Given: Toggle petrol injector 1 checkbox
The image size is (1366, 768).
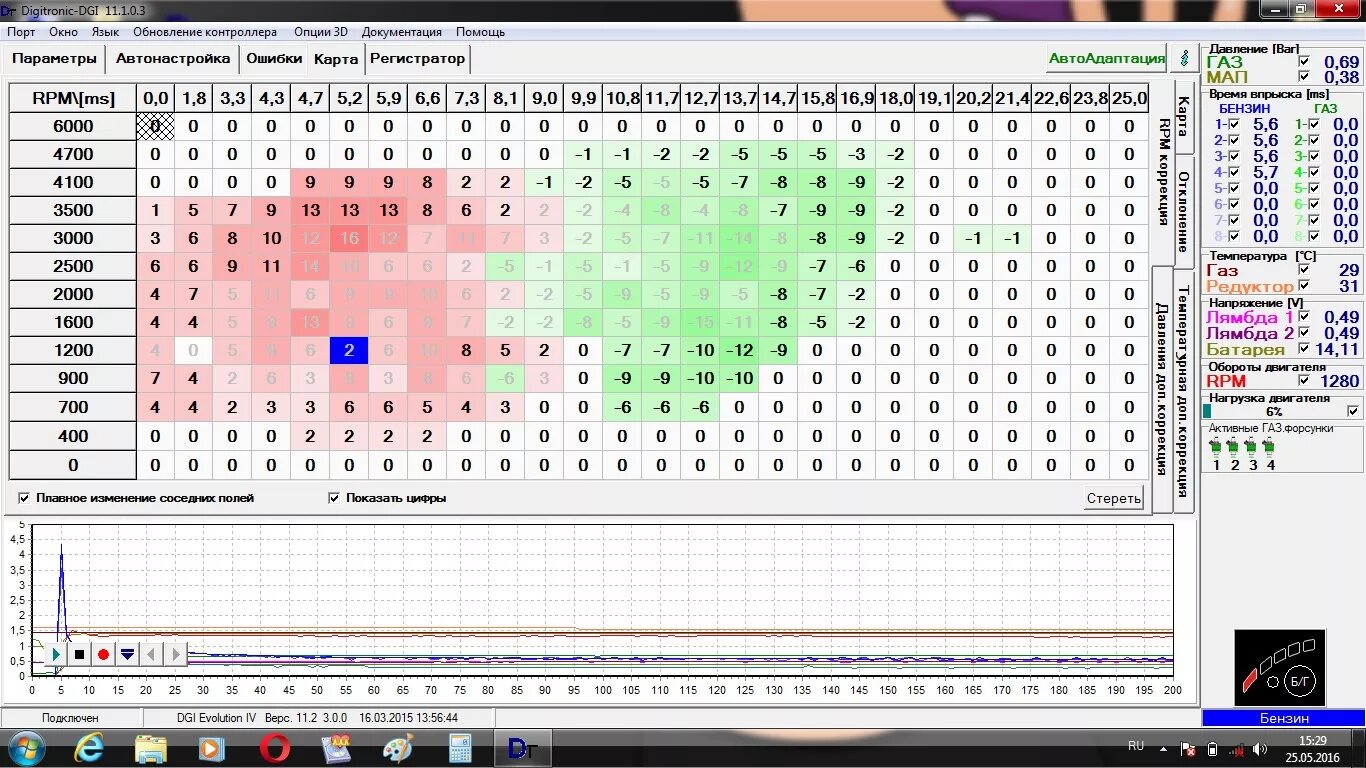Looking at the screenshot, I should coord(1233,124).
